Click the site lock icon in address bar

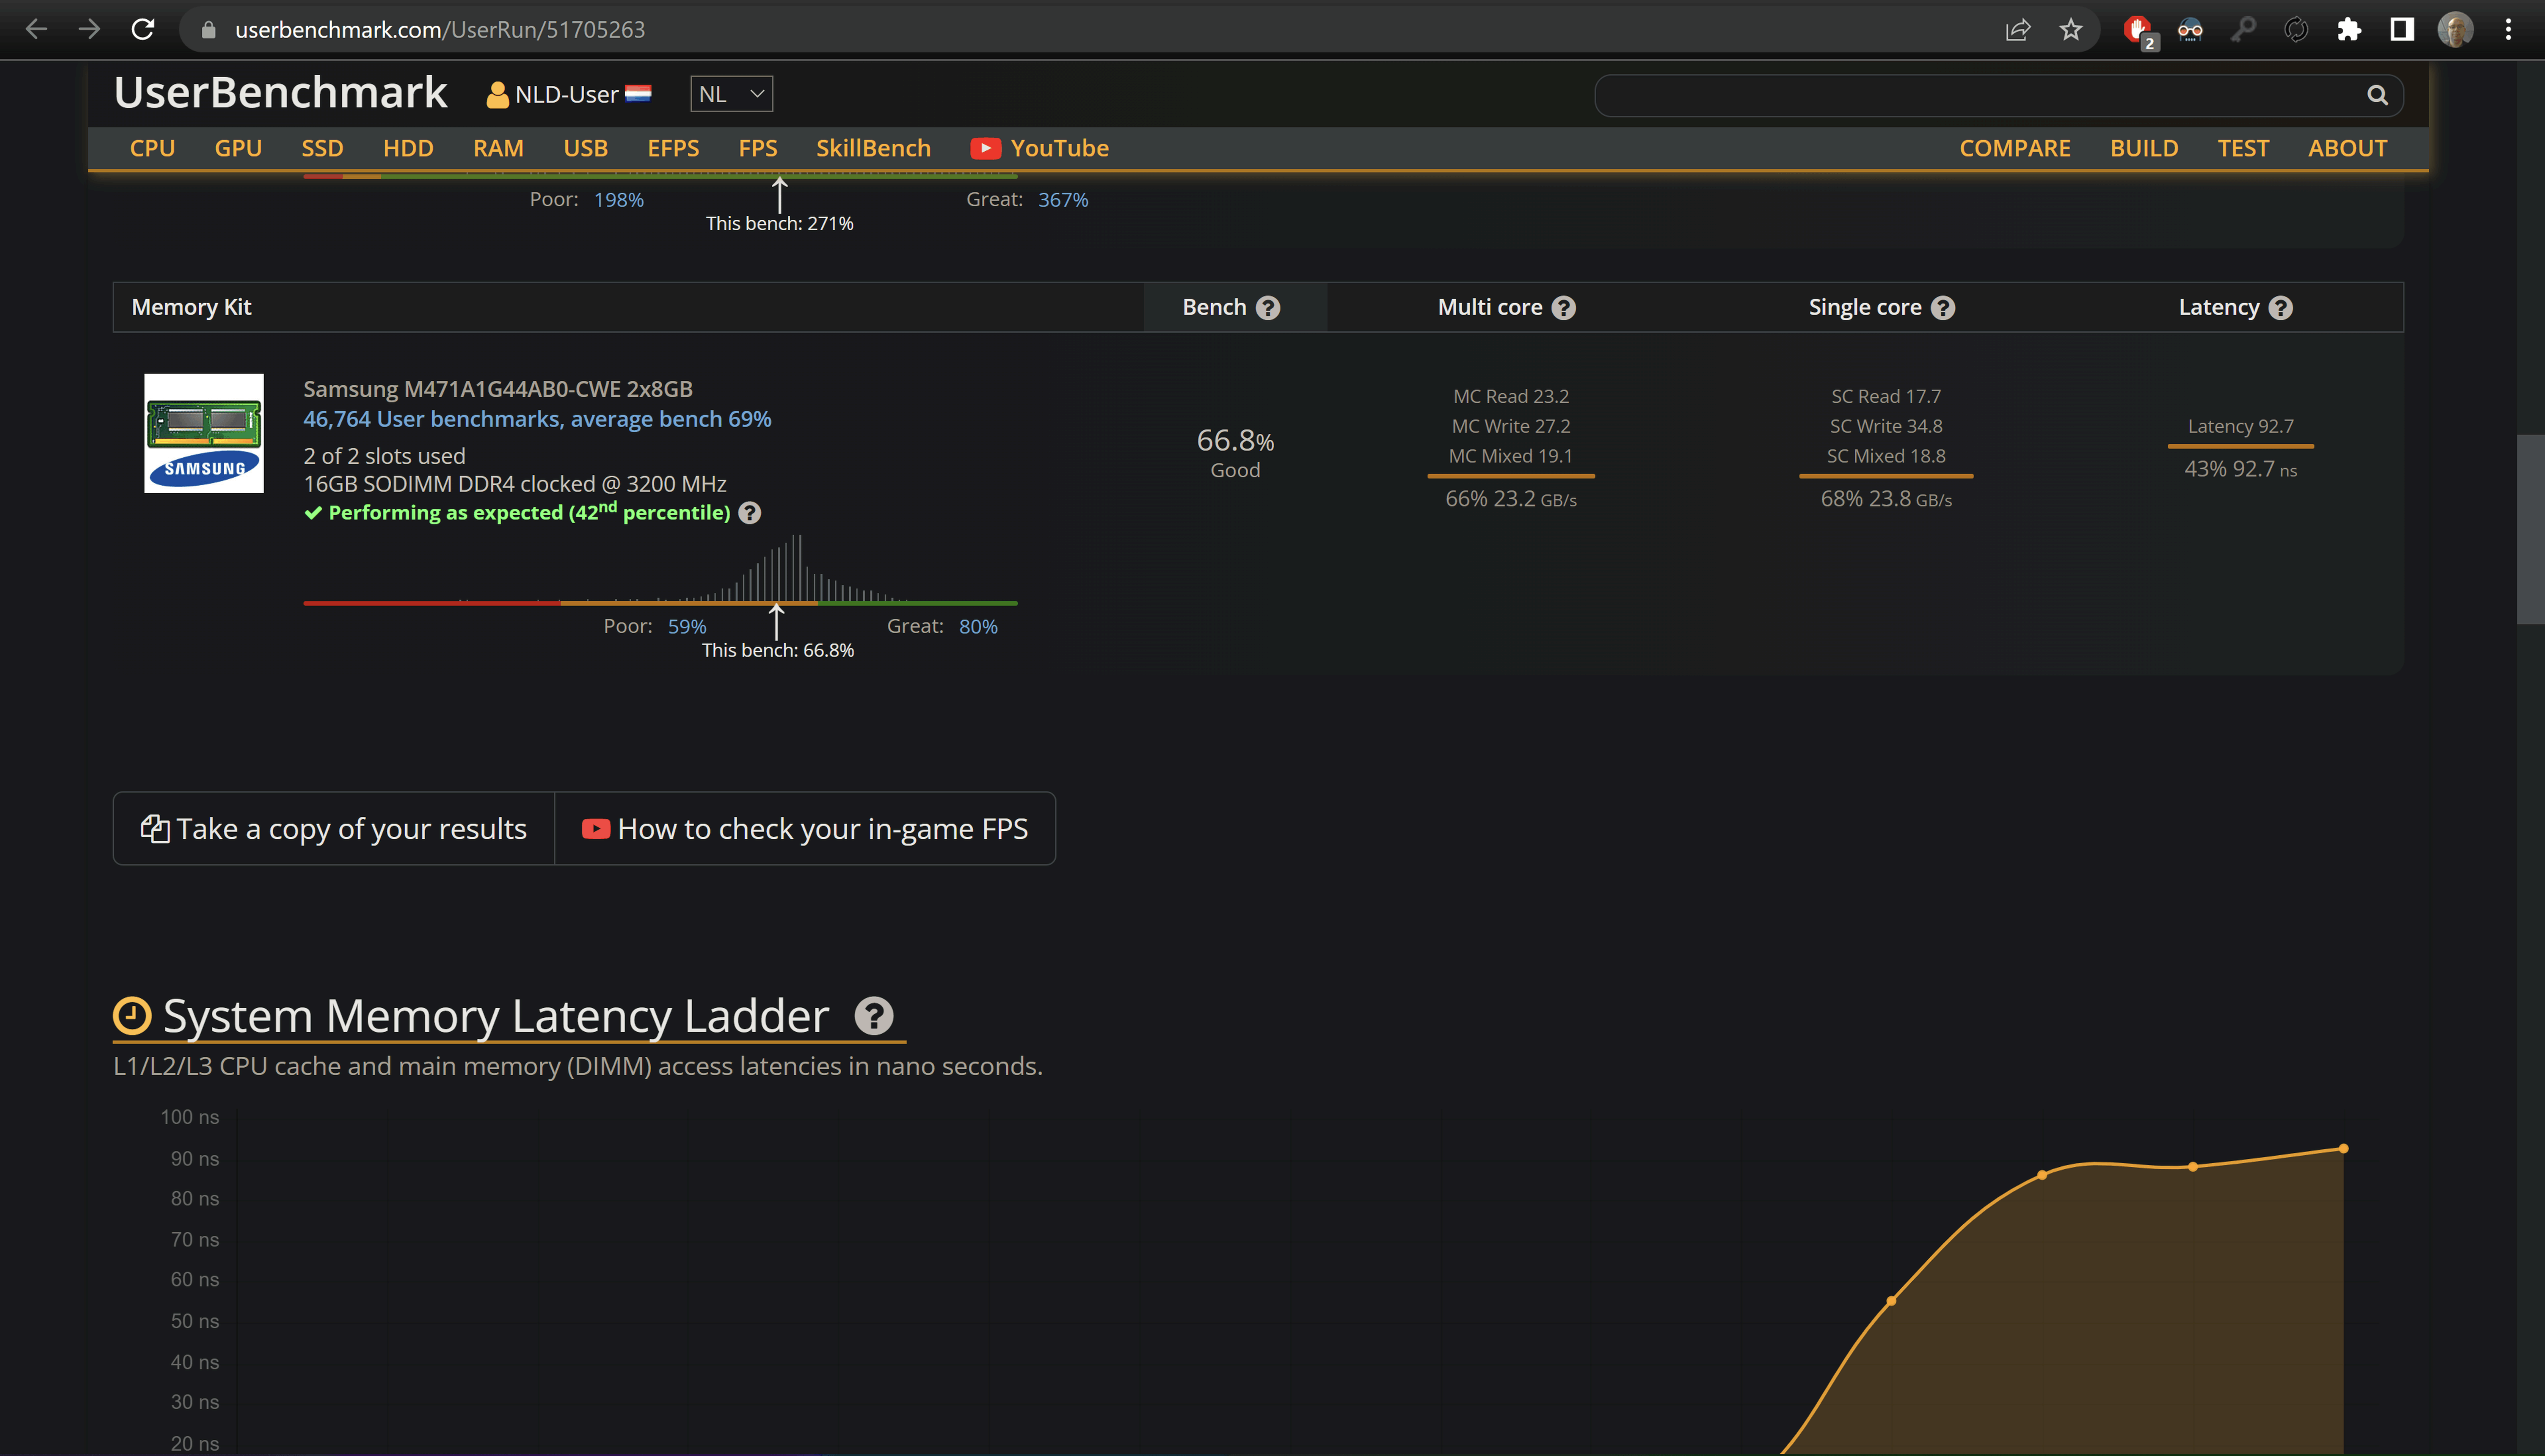(208, 30)
